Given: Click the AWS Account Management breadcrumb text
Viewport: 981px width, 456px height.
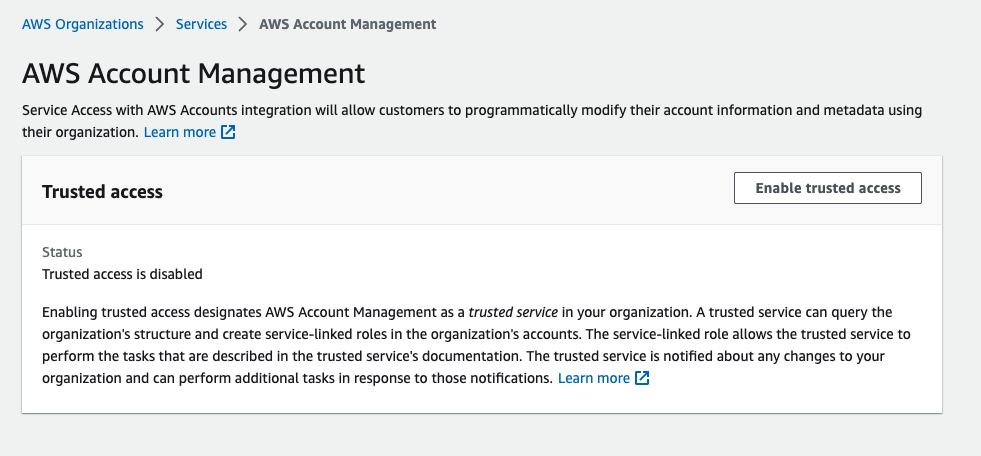Looking at the screenshot, I should click(347, 23).
